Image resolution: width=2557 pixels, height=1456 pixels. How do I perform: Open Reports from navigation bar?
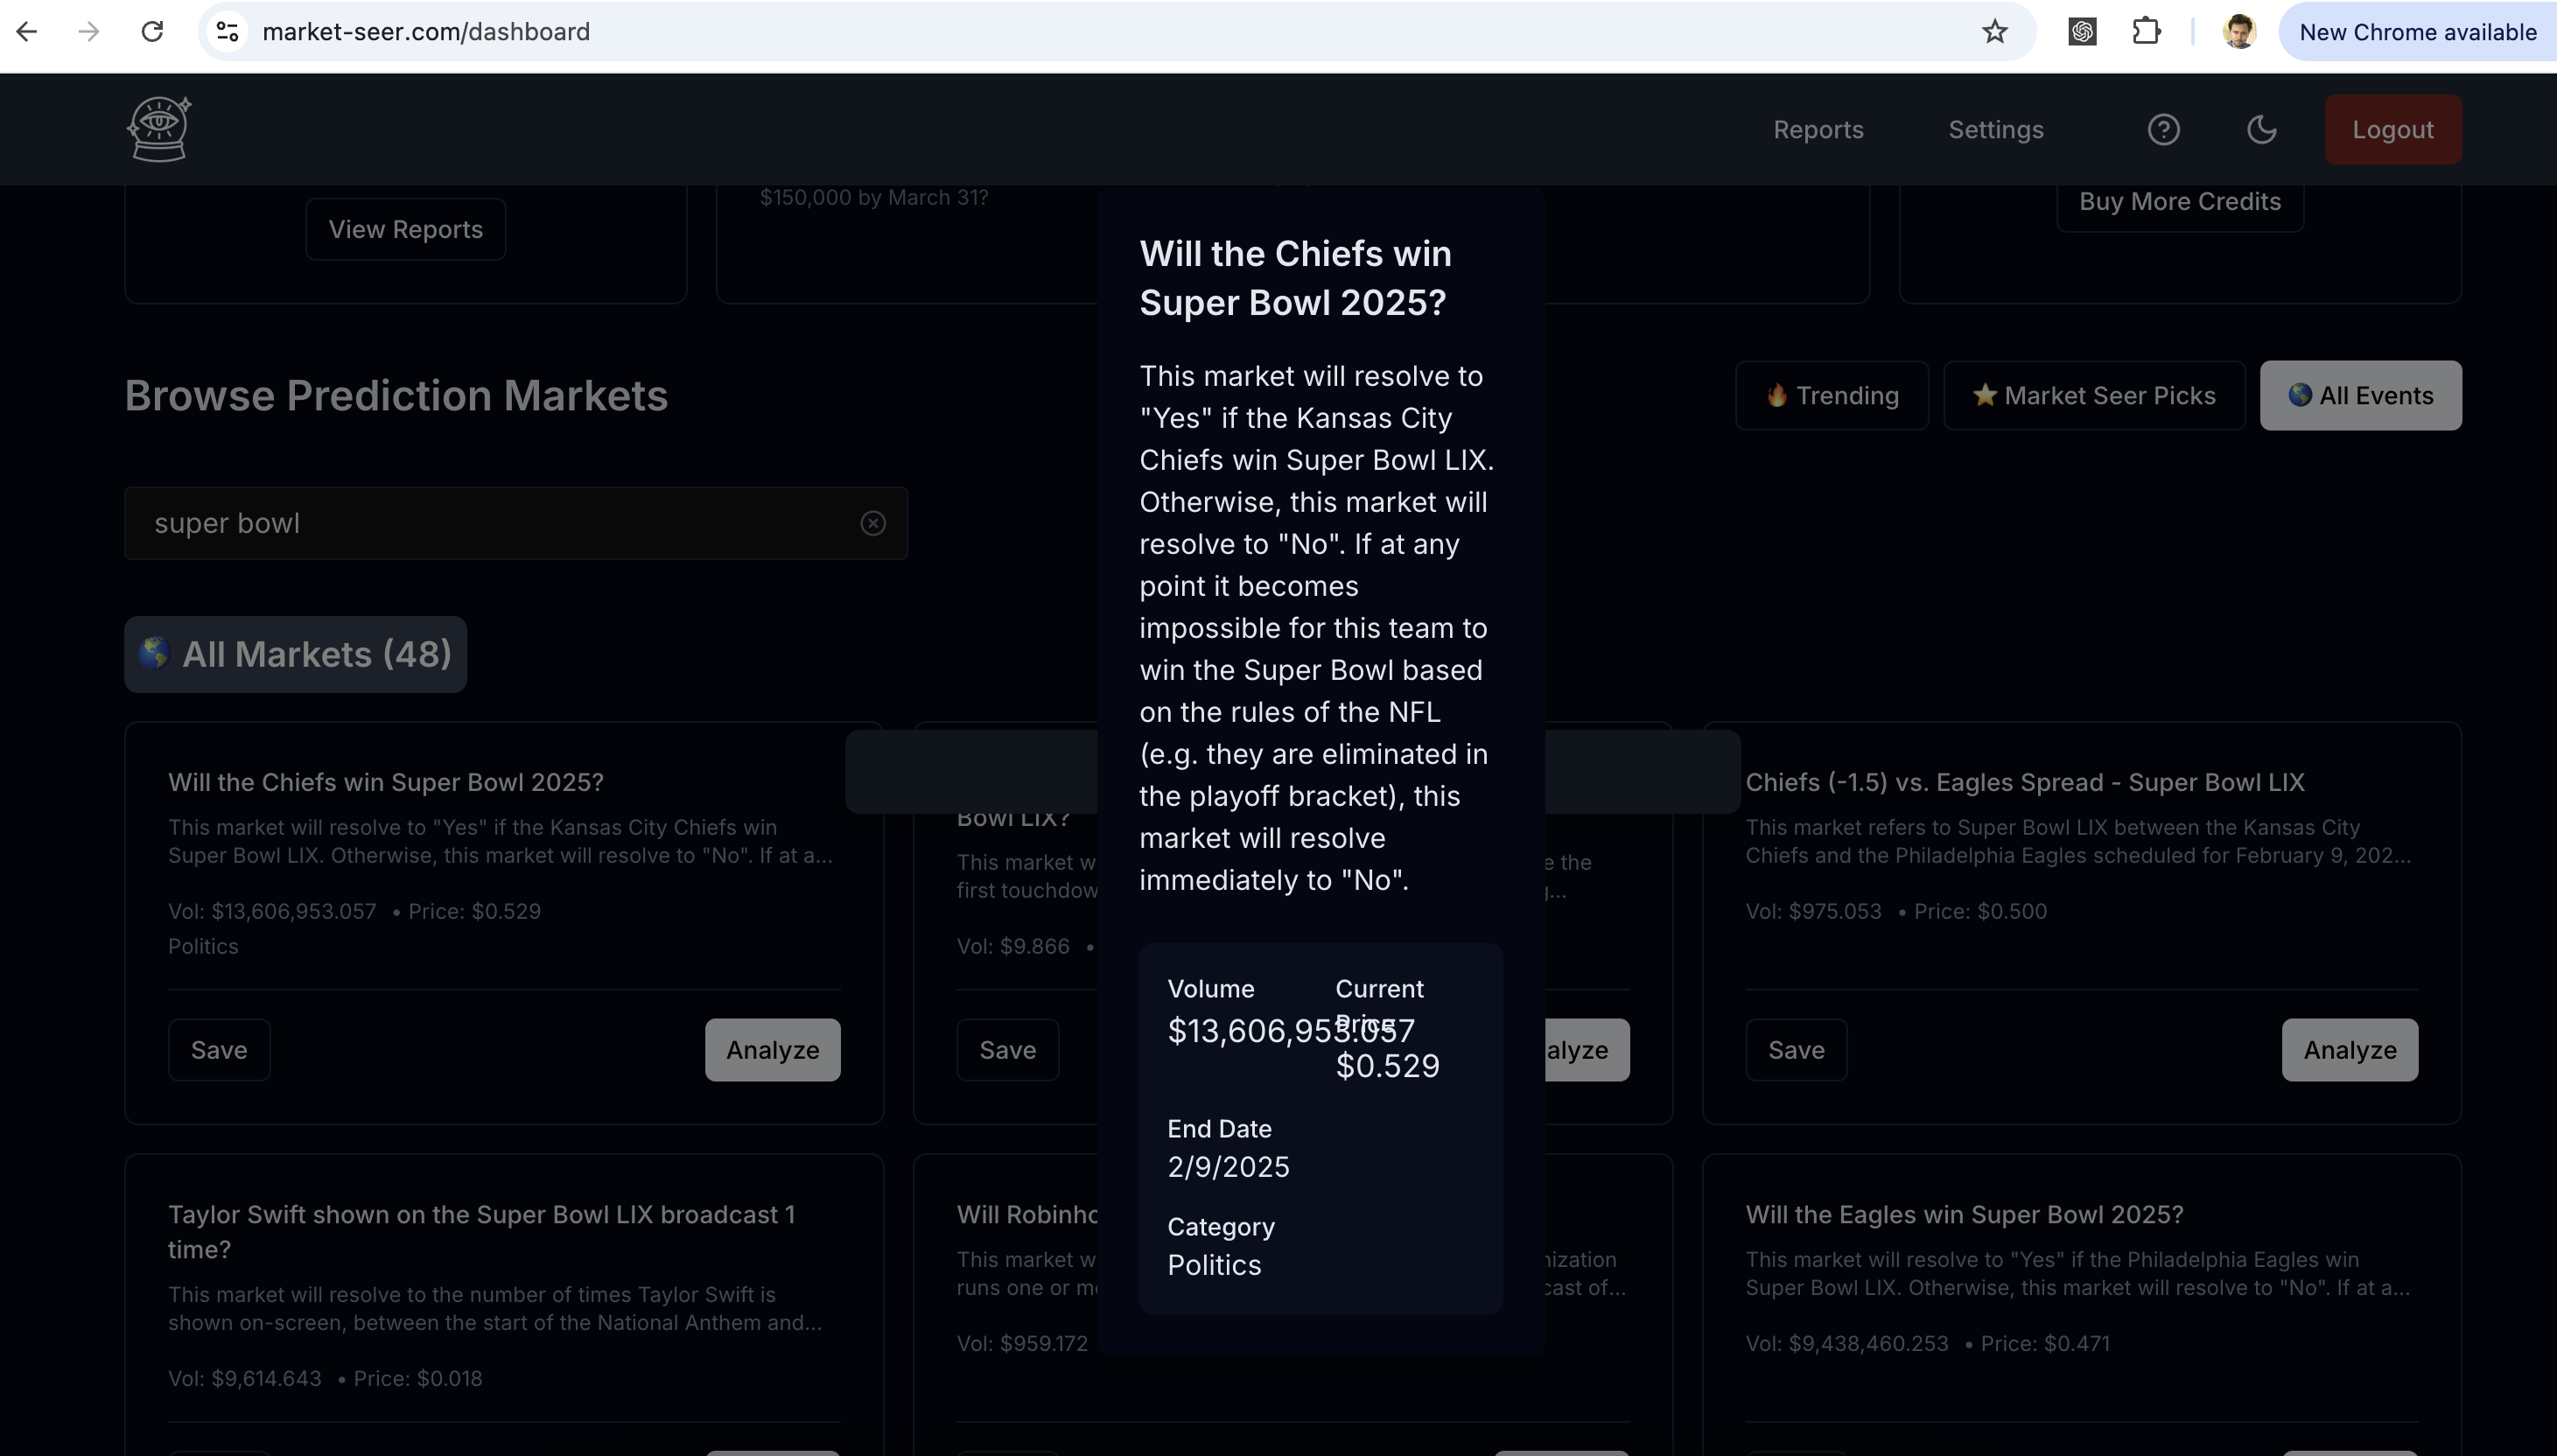[x=1818, y=130]
